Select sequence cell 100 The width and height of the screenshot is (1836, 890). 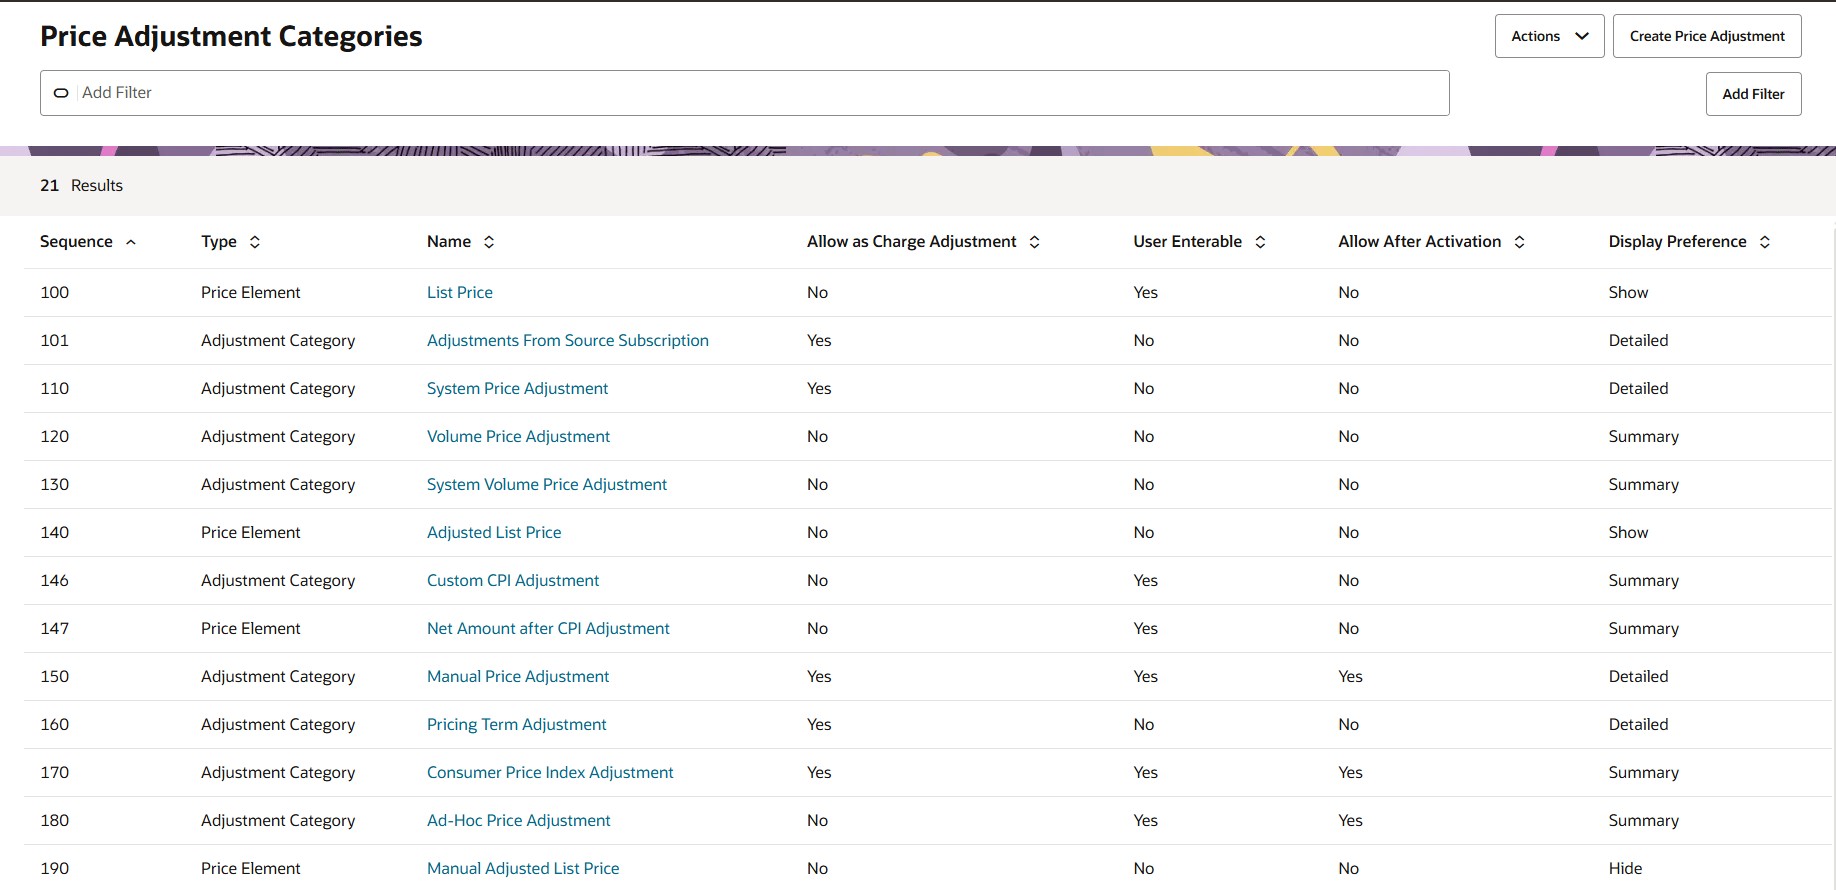[55, 292]
